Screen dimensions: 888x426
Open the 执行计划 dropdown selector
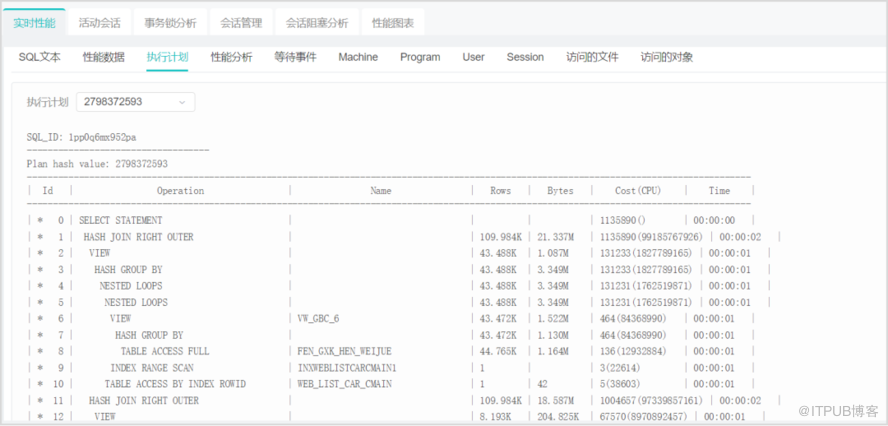point(134,101)
